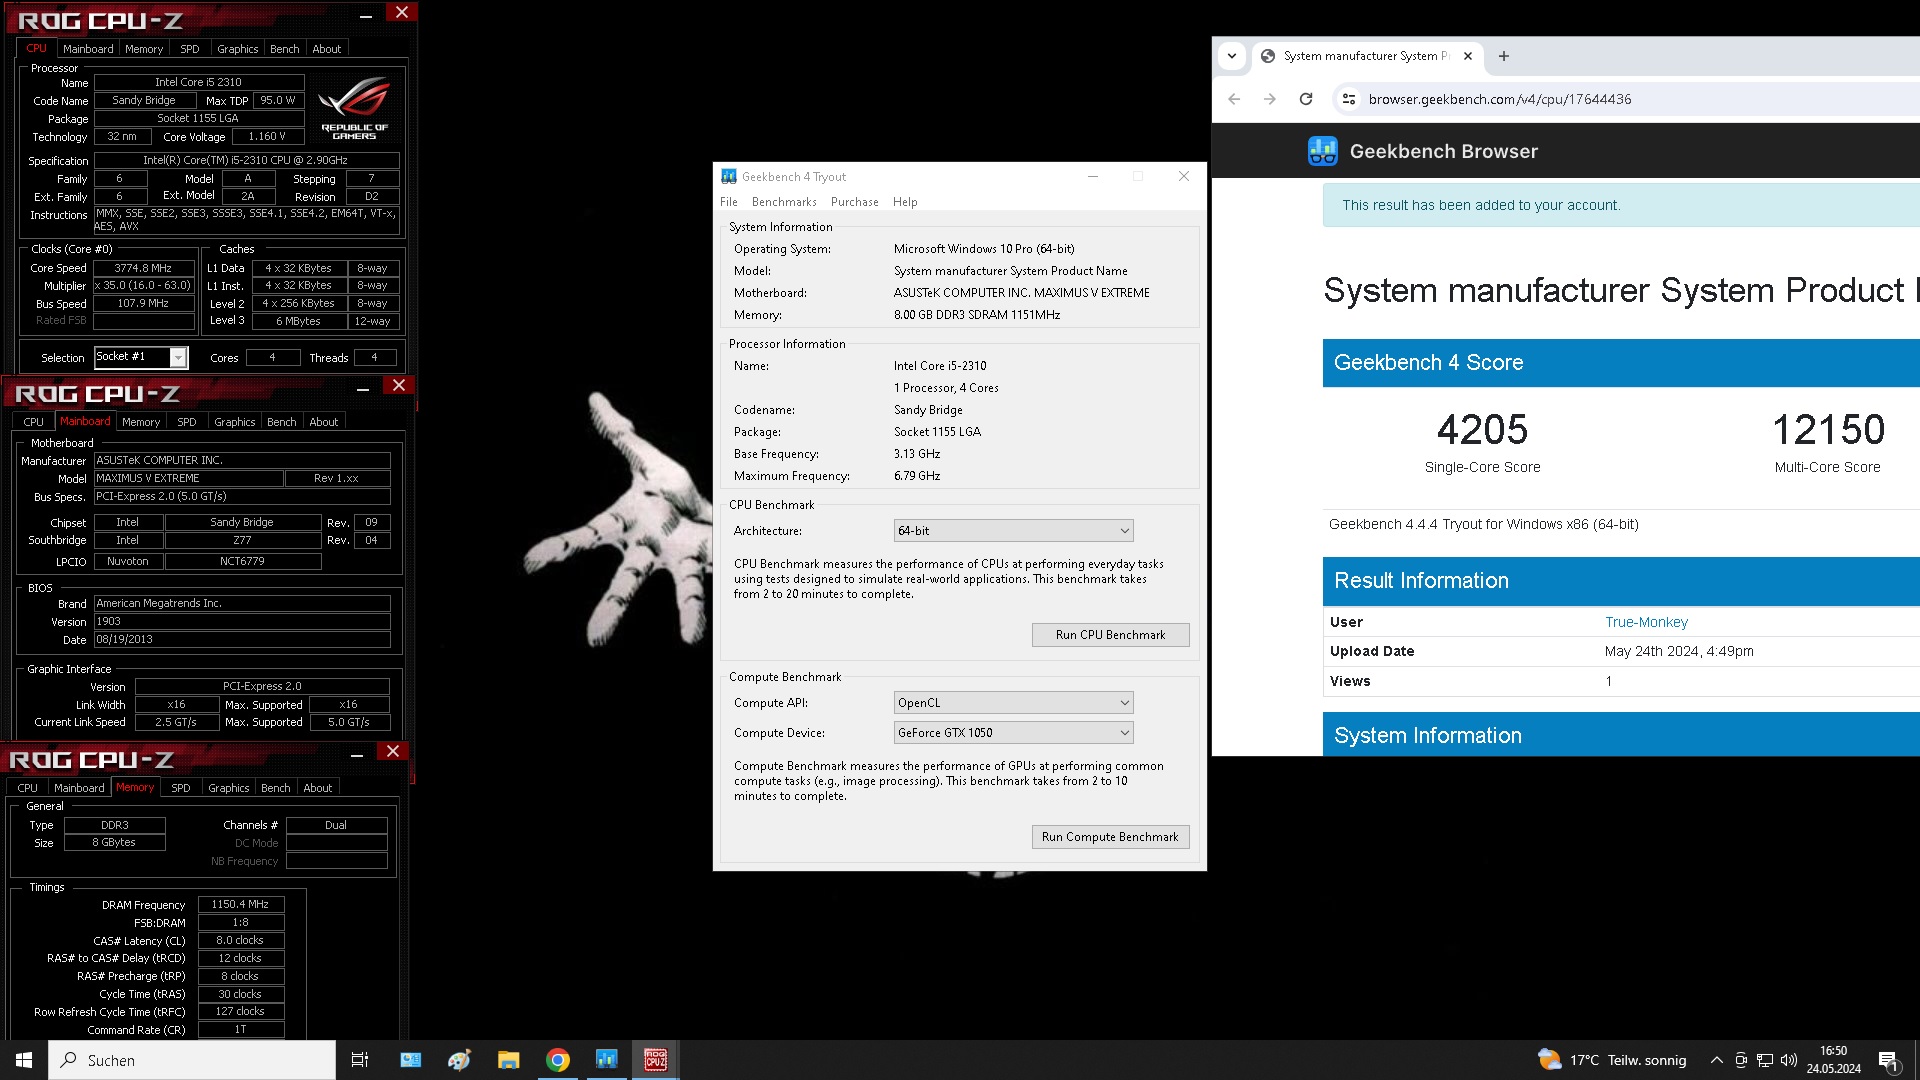Switch to Geekbench via its taskbar icon
The image size is (1920, 1080).
(606, 1060)
